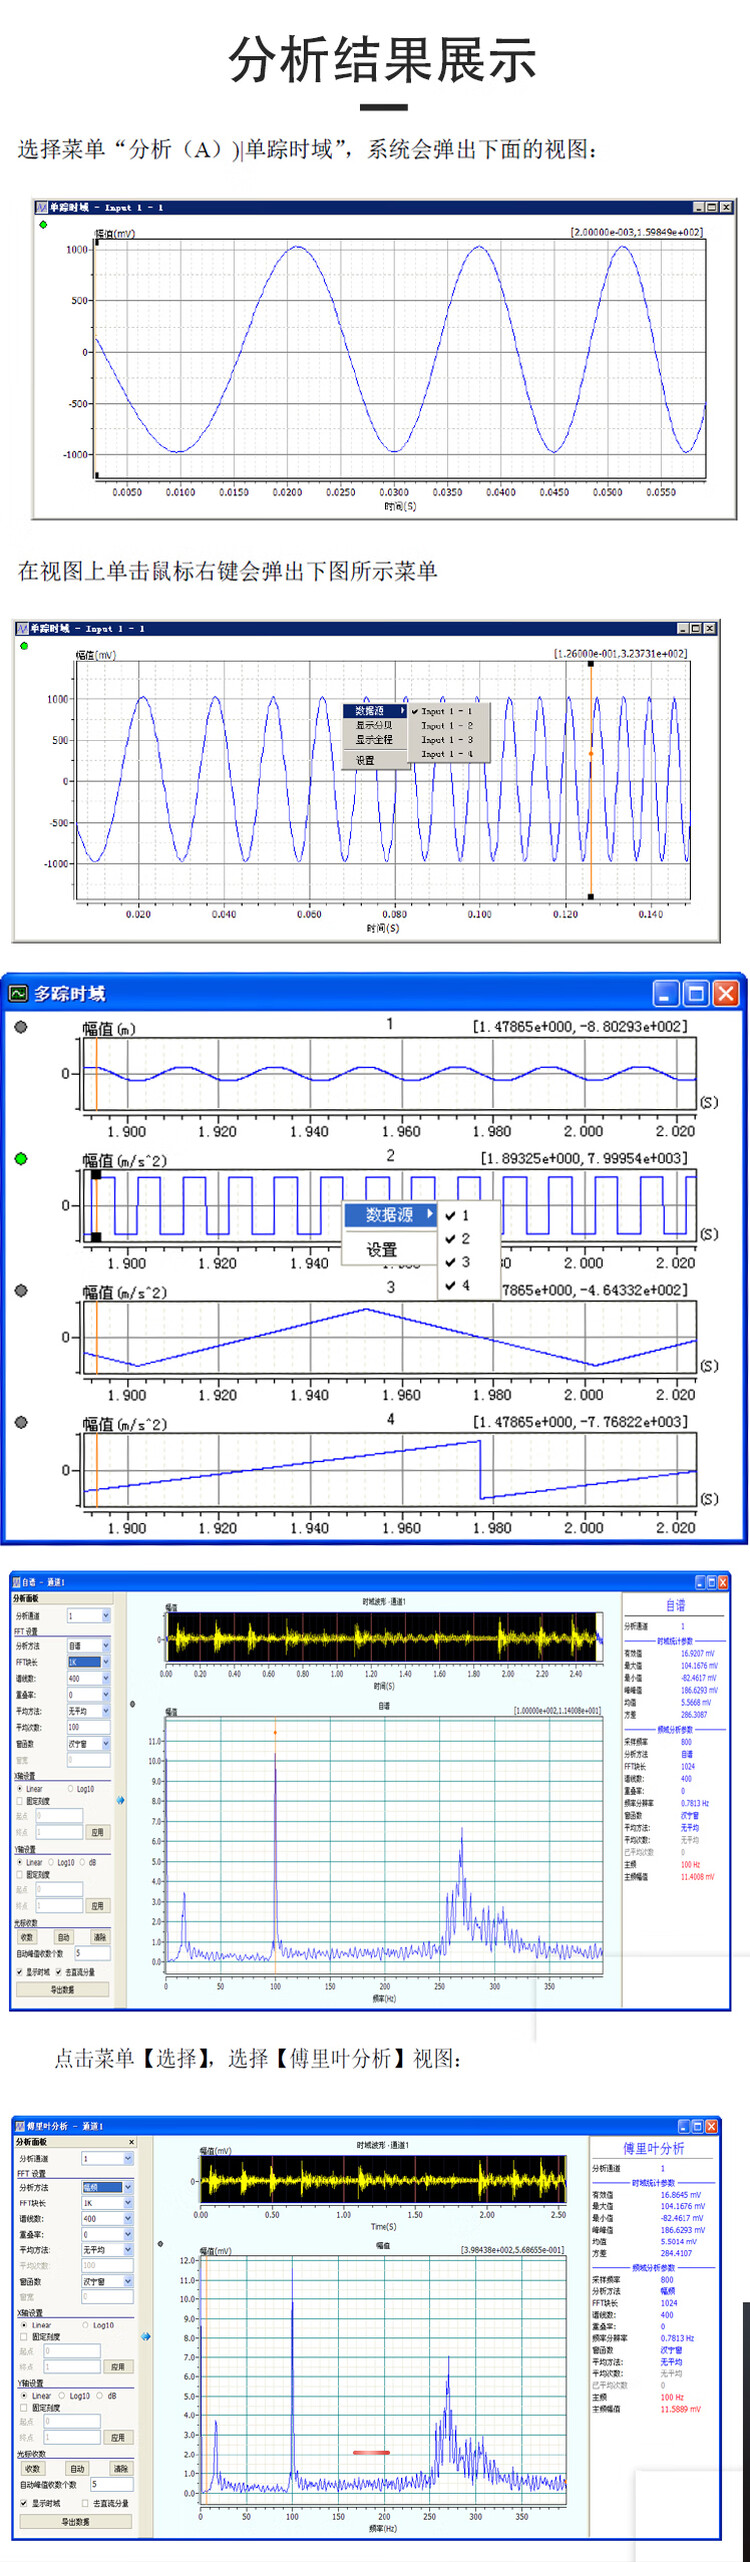
Task: Click 收敛 button in the 自谱 window
Action: point(27,1937)
